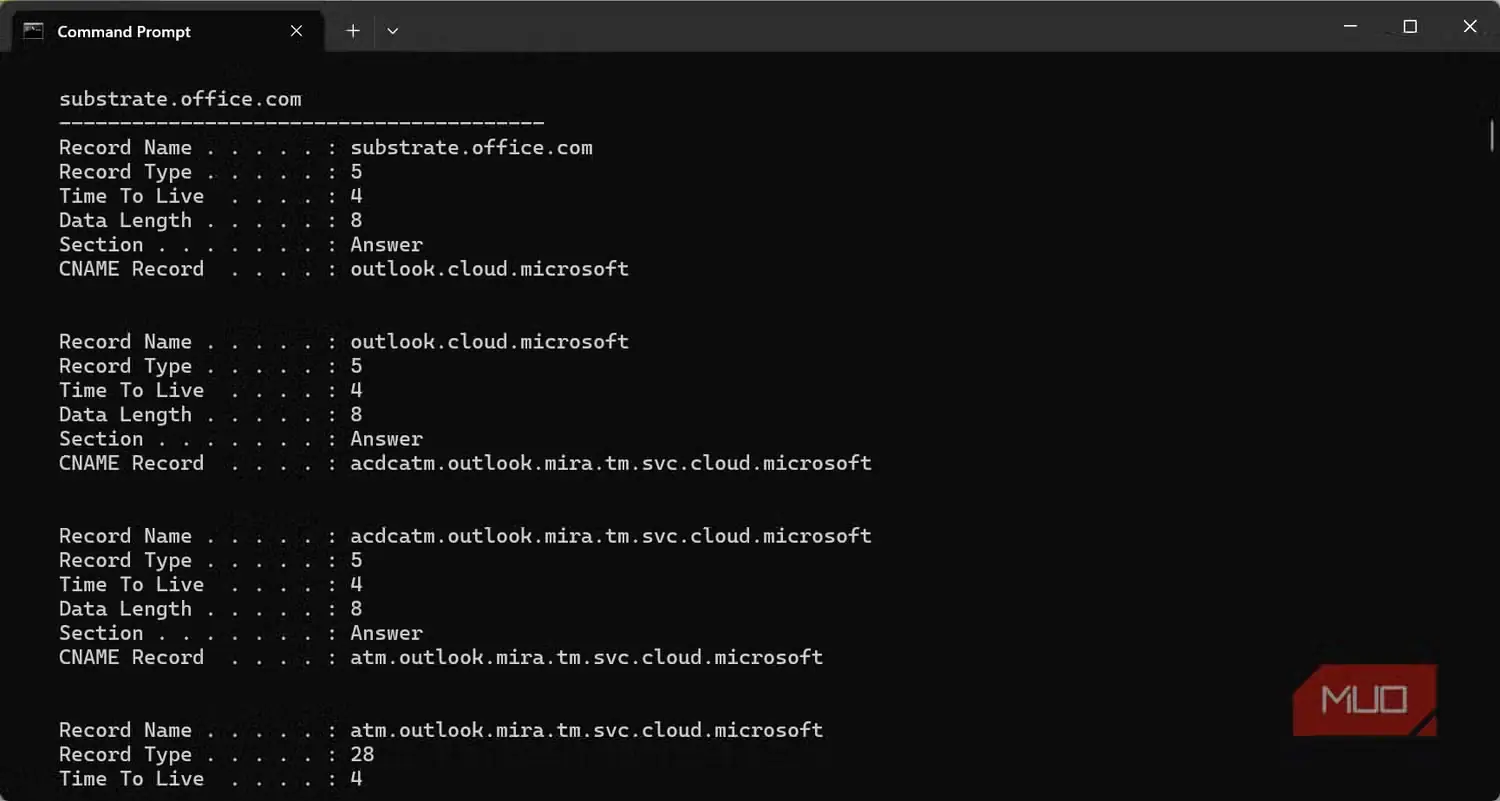Minimize the terminal window
This screenshot has height=801, width=1500.
click(1350, 27)
